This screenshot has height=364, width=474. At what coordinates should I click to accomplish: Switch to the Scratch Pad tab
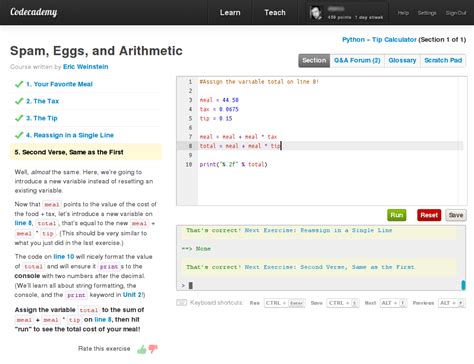443,61
